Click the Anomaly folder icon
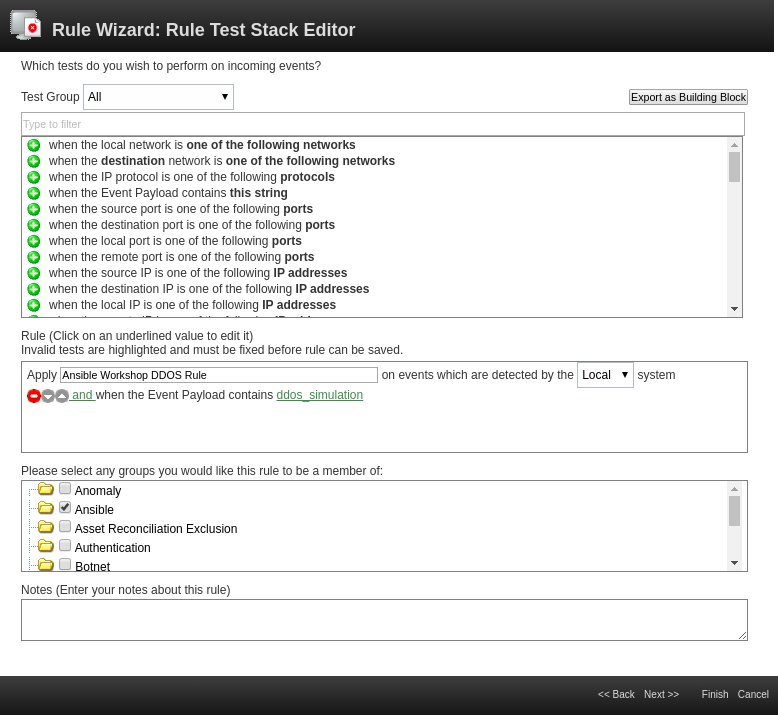This screenshot has height=715, width=778. coord(46,489)
